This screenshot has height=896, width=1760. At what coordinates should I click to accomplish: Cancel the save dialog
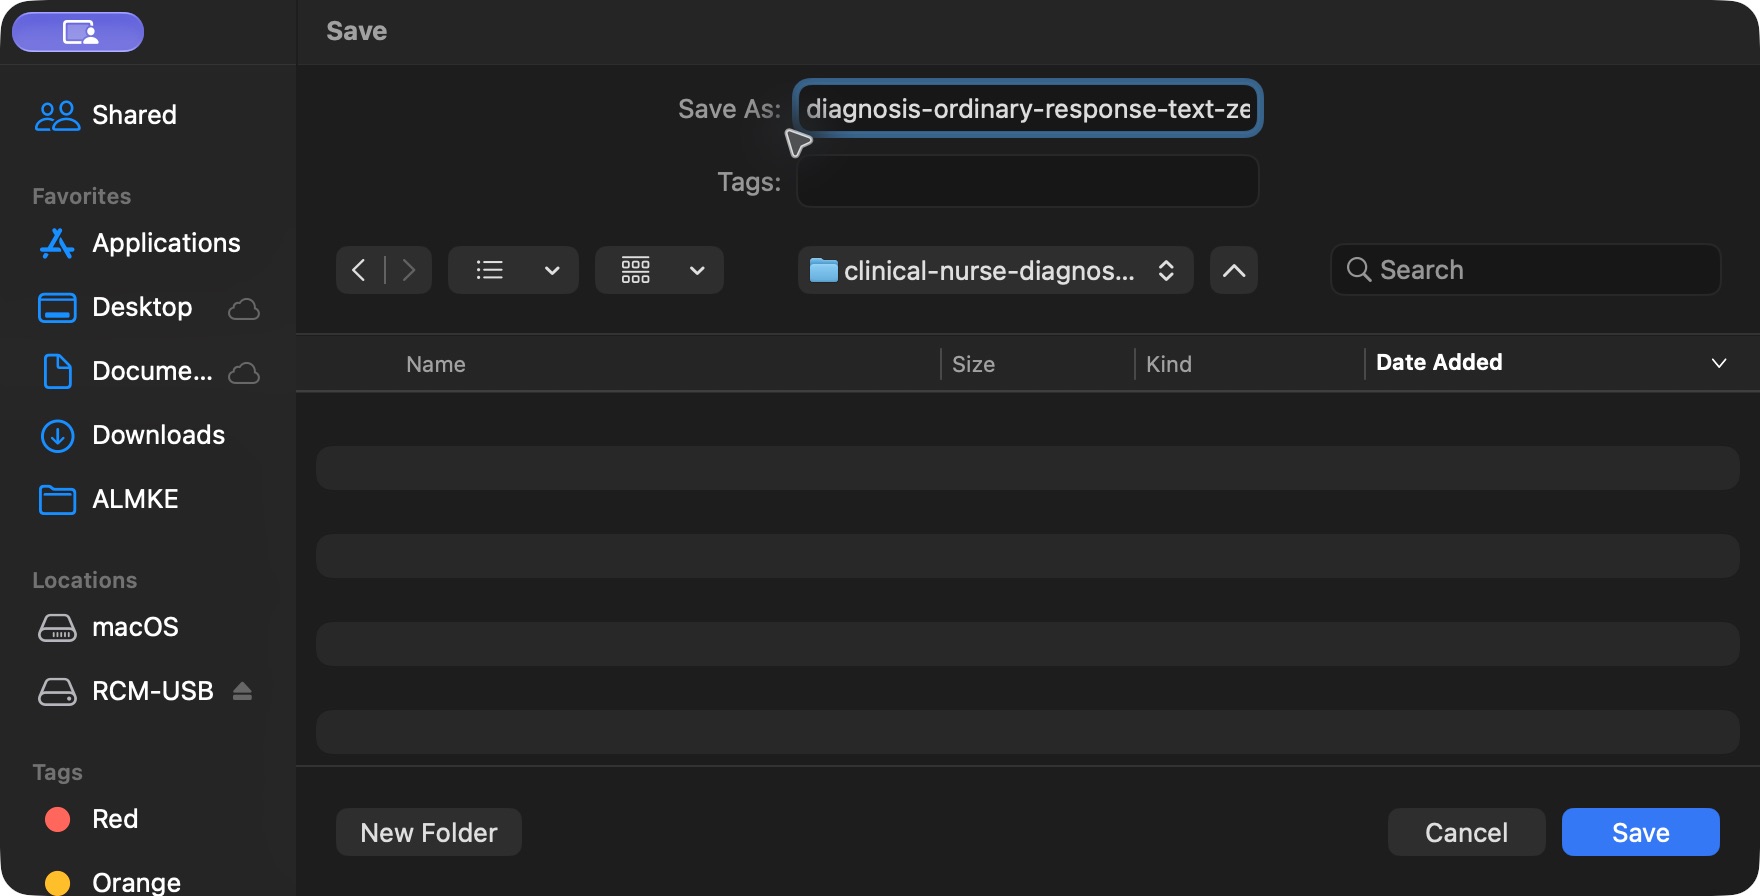pos(1466,832)
